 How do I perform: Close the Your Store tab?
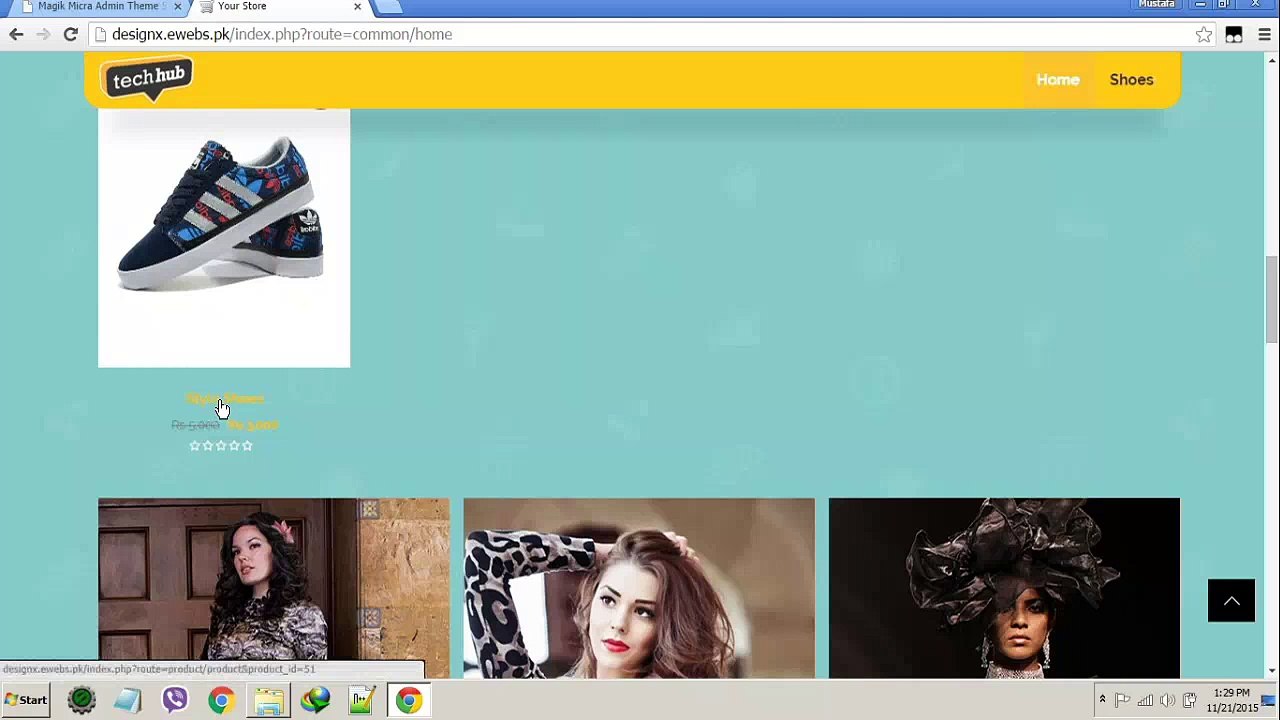pyautogui.click(x=357, y=7)
